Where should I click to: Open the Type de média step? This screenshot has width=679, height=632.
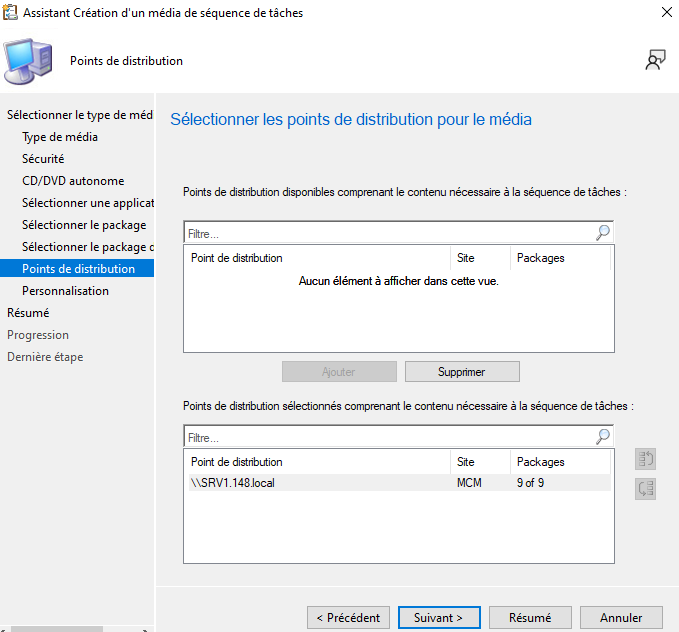tap(60, 137)
